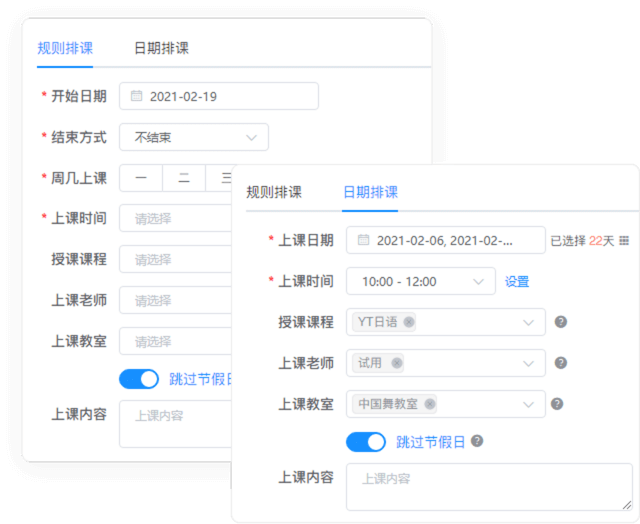Click textarea resize handle in front panel
This screenshot has width=640, height=524.
(627, 505)
